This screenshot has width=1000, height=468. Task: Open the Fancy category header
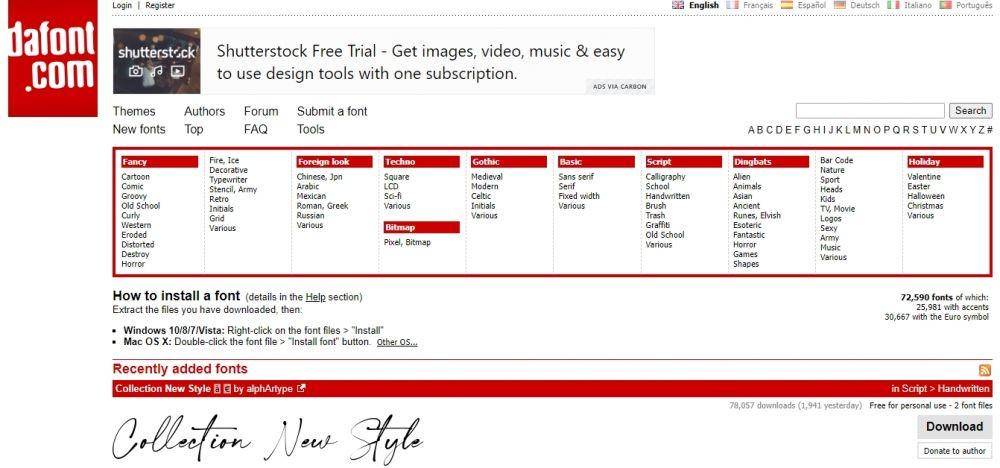pyautogui.click(x=159, y=162)
